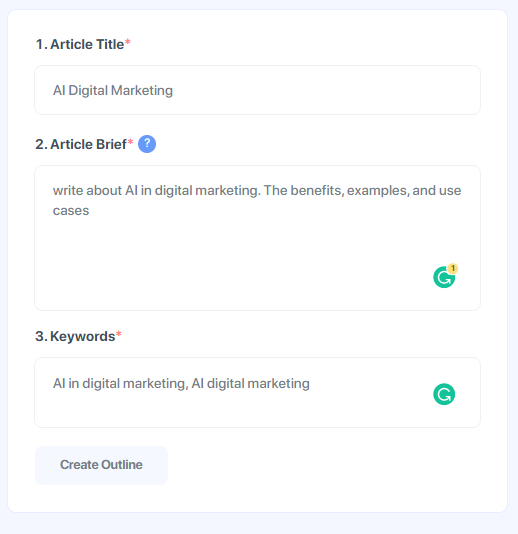The width and height of the screenshot is (518, 534).
Task: Open the Article Brief help question mark
Action: tap(147, 144)
